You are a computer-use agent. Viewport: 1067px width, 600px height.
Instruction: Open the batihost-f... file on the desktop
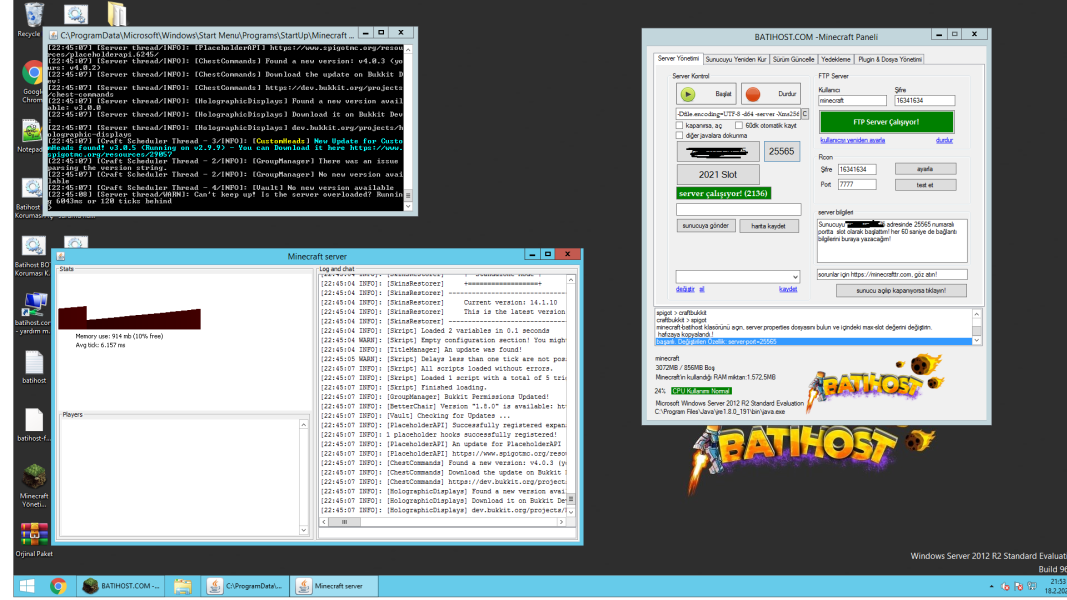(x=33, y=425)
